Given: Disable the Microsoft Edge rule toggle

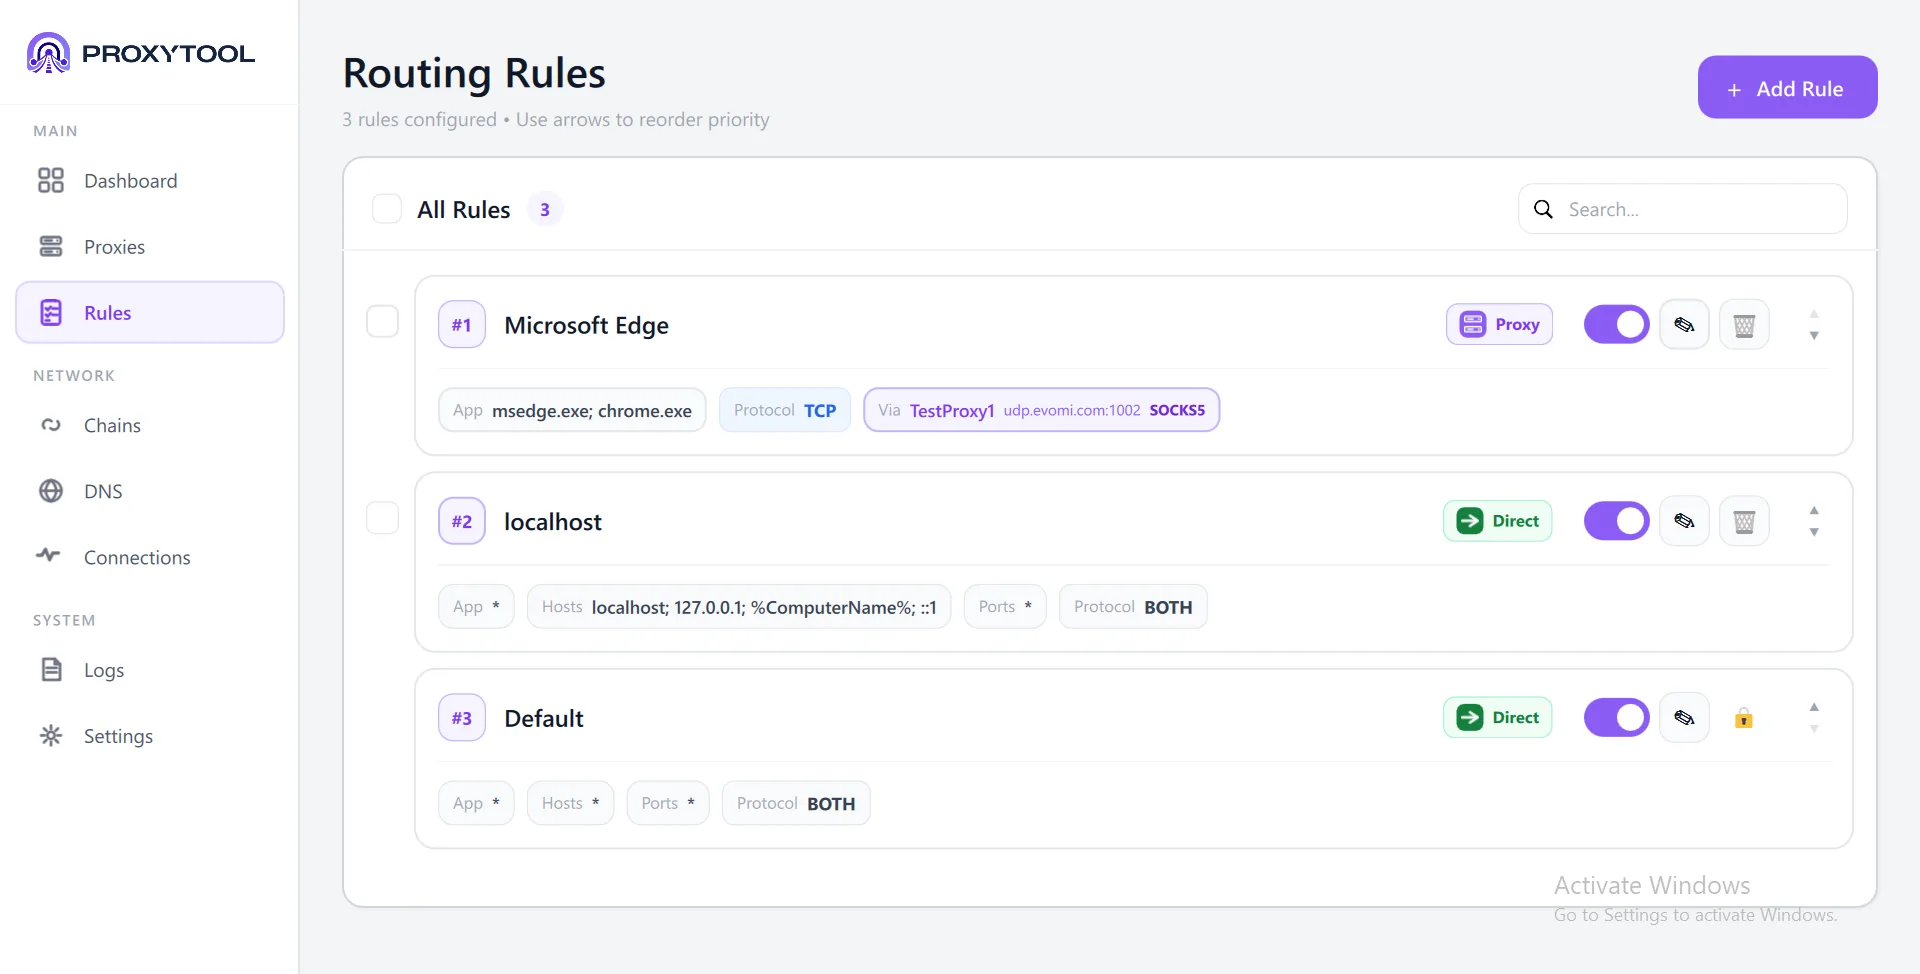Looking at the screenshot, I should pyautogui.click(x=1616, y=324).
